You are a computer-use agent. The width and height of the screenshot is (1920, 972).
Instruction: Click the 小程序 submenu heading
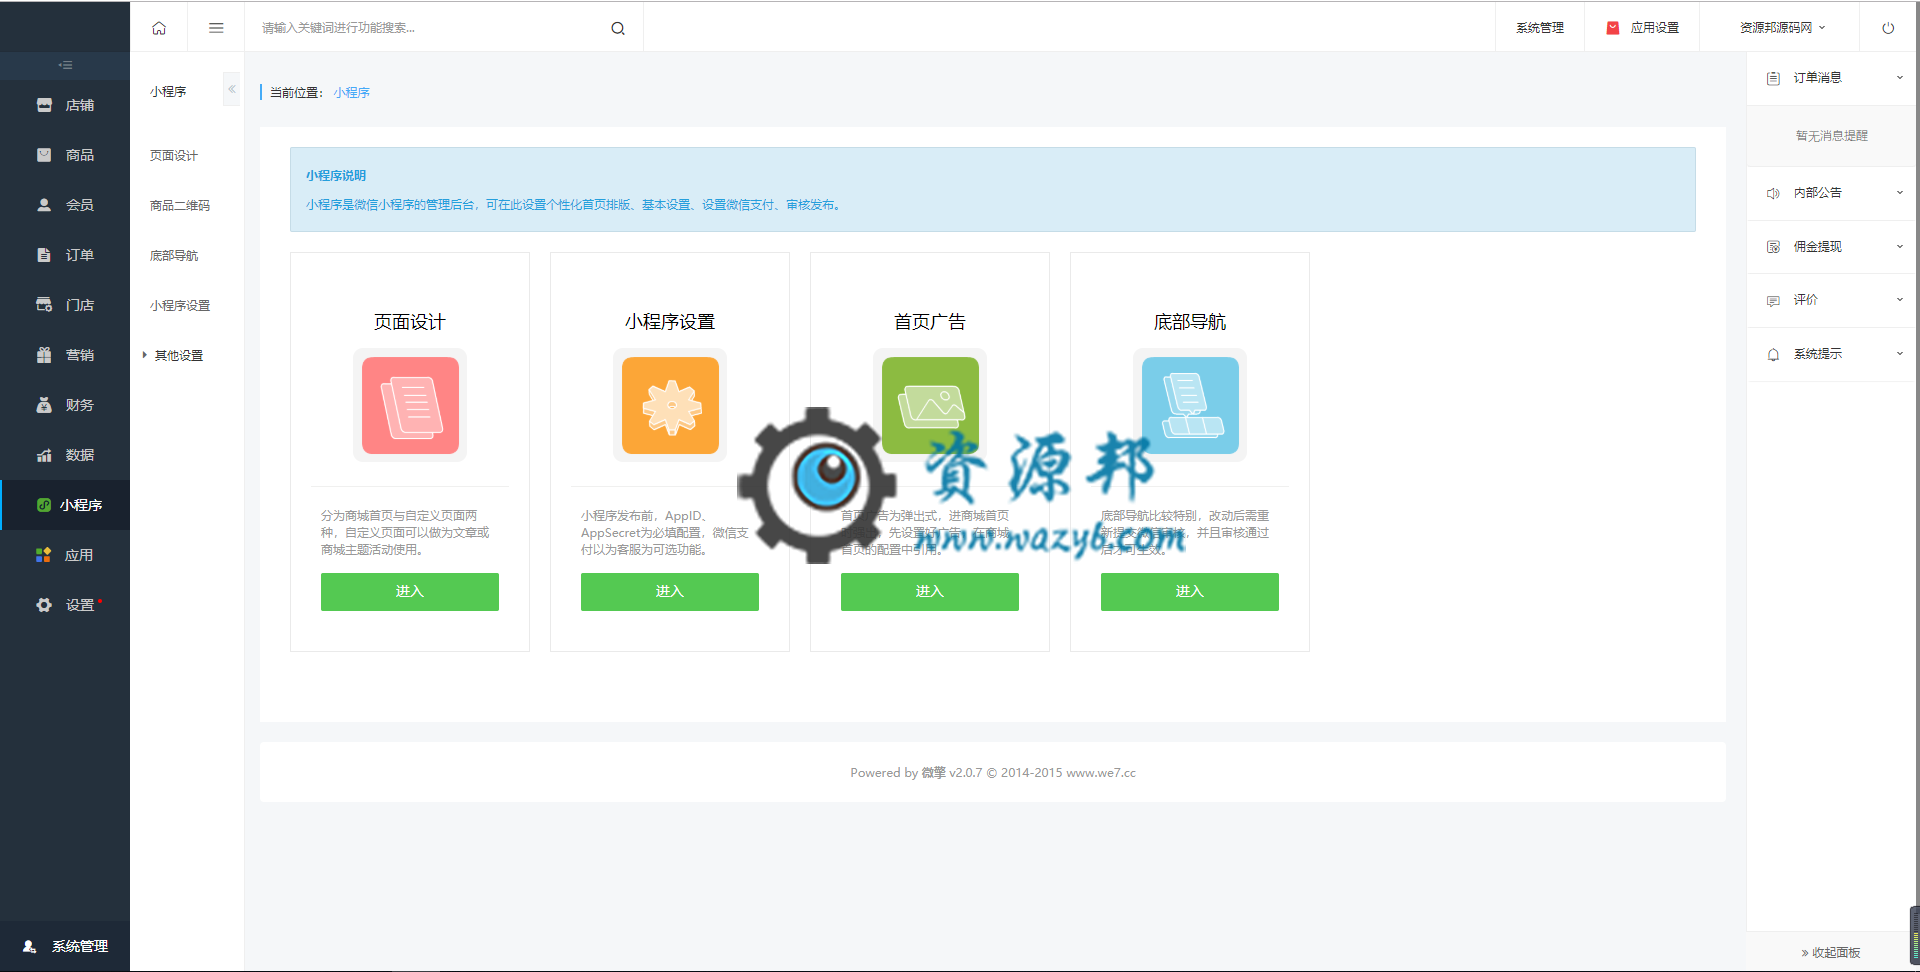[168, 91]
